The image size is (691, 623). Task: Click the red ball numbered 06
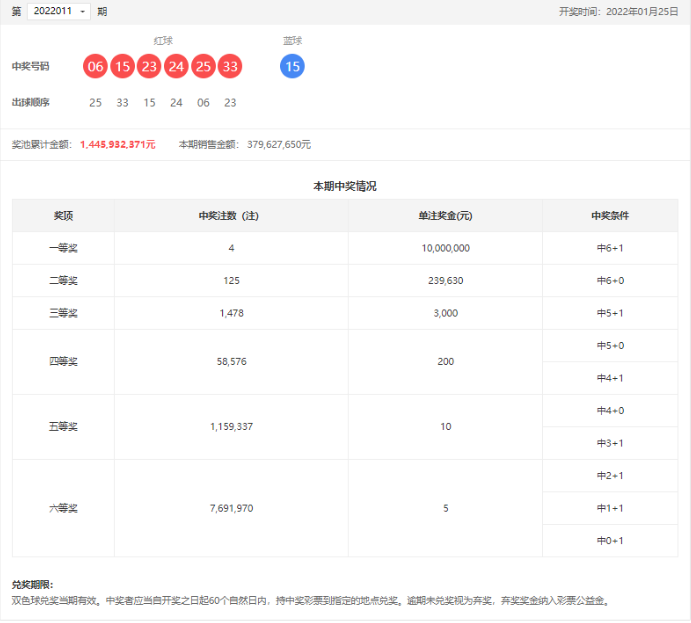coord(95,66)
